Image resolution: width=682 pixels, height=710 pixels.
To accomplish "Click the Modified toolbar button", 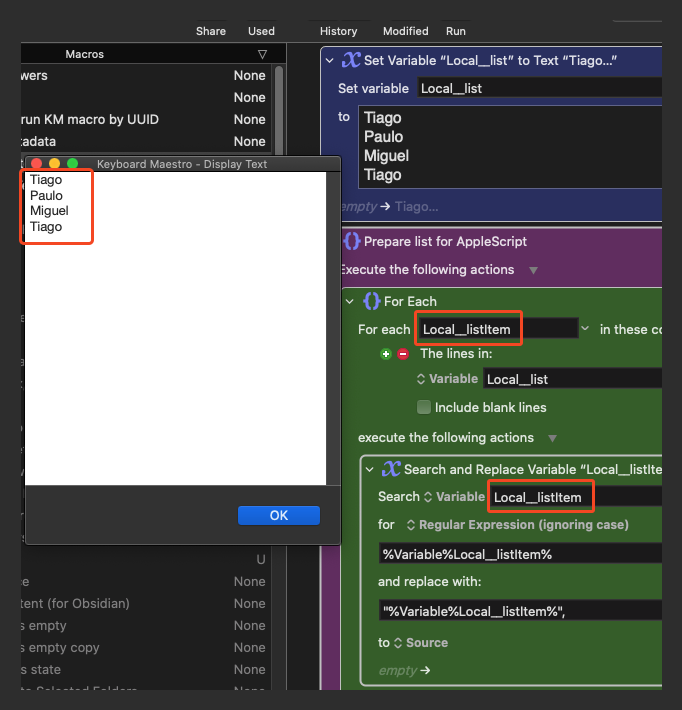I will tap(405, 31).
